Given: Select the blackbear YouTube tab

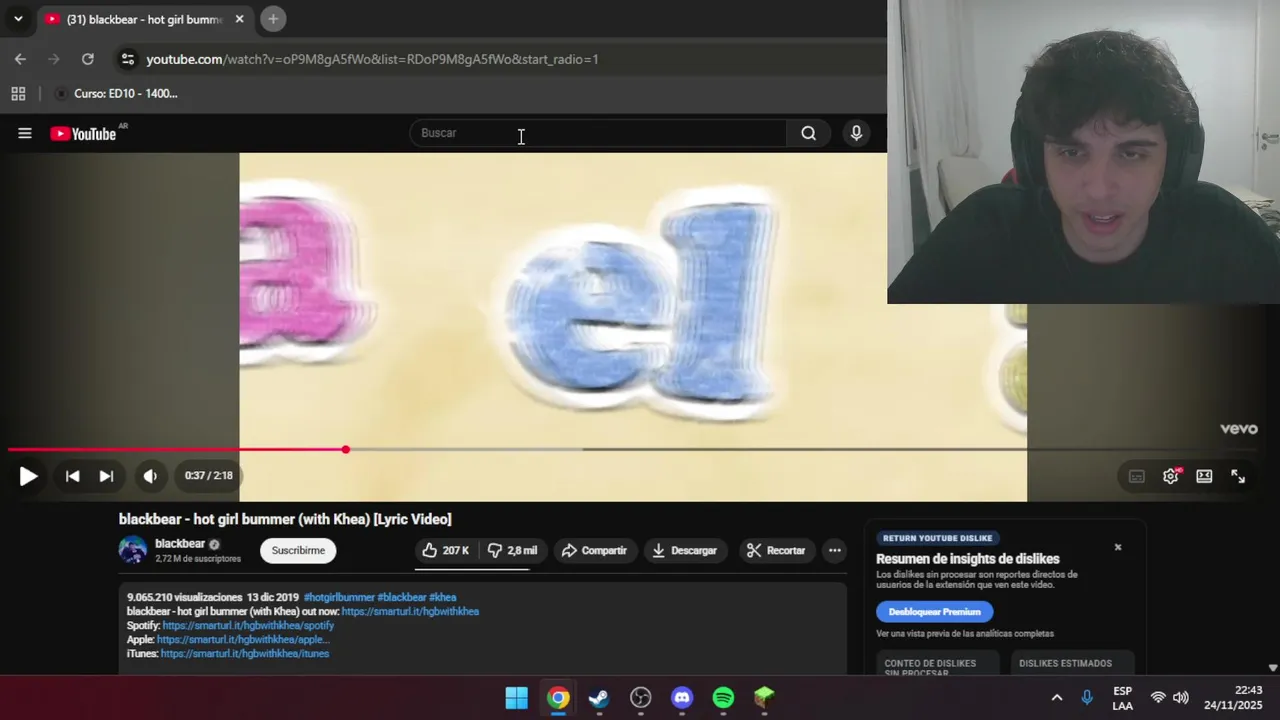Looking at the screenshot, I should point(145,19).
